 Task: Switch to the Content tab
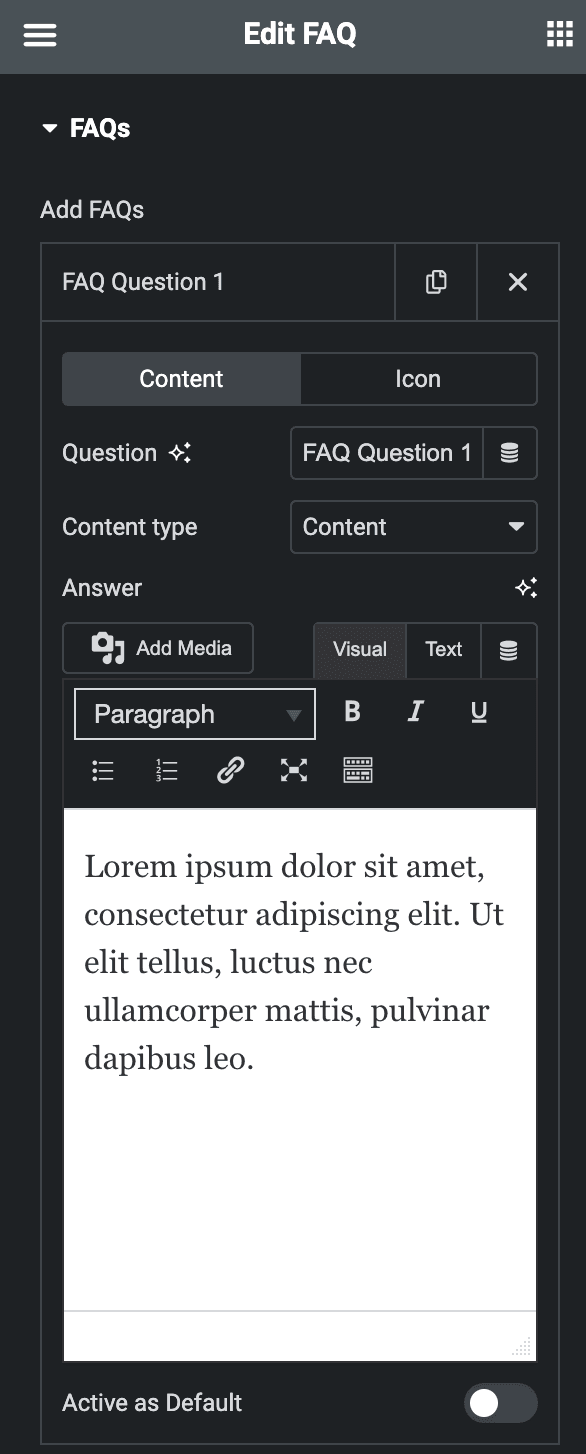point(181,379)
